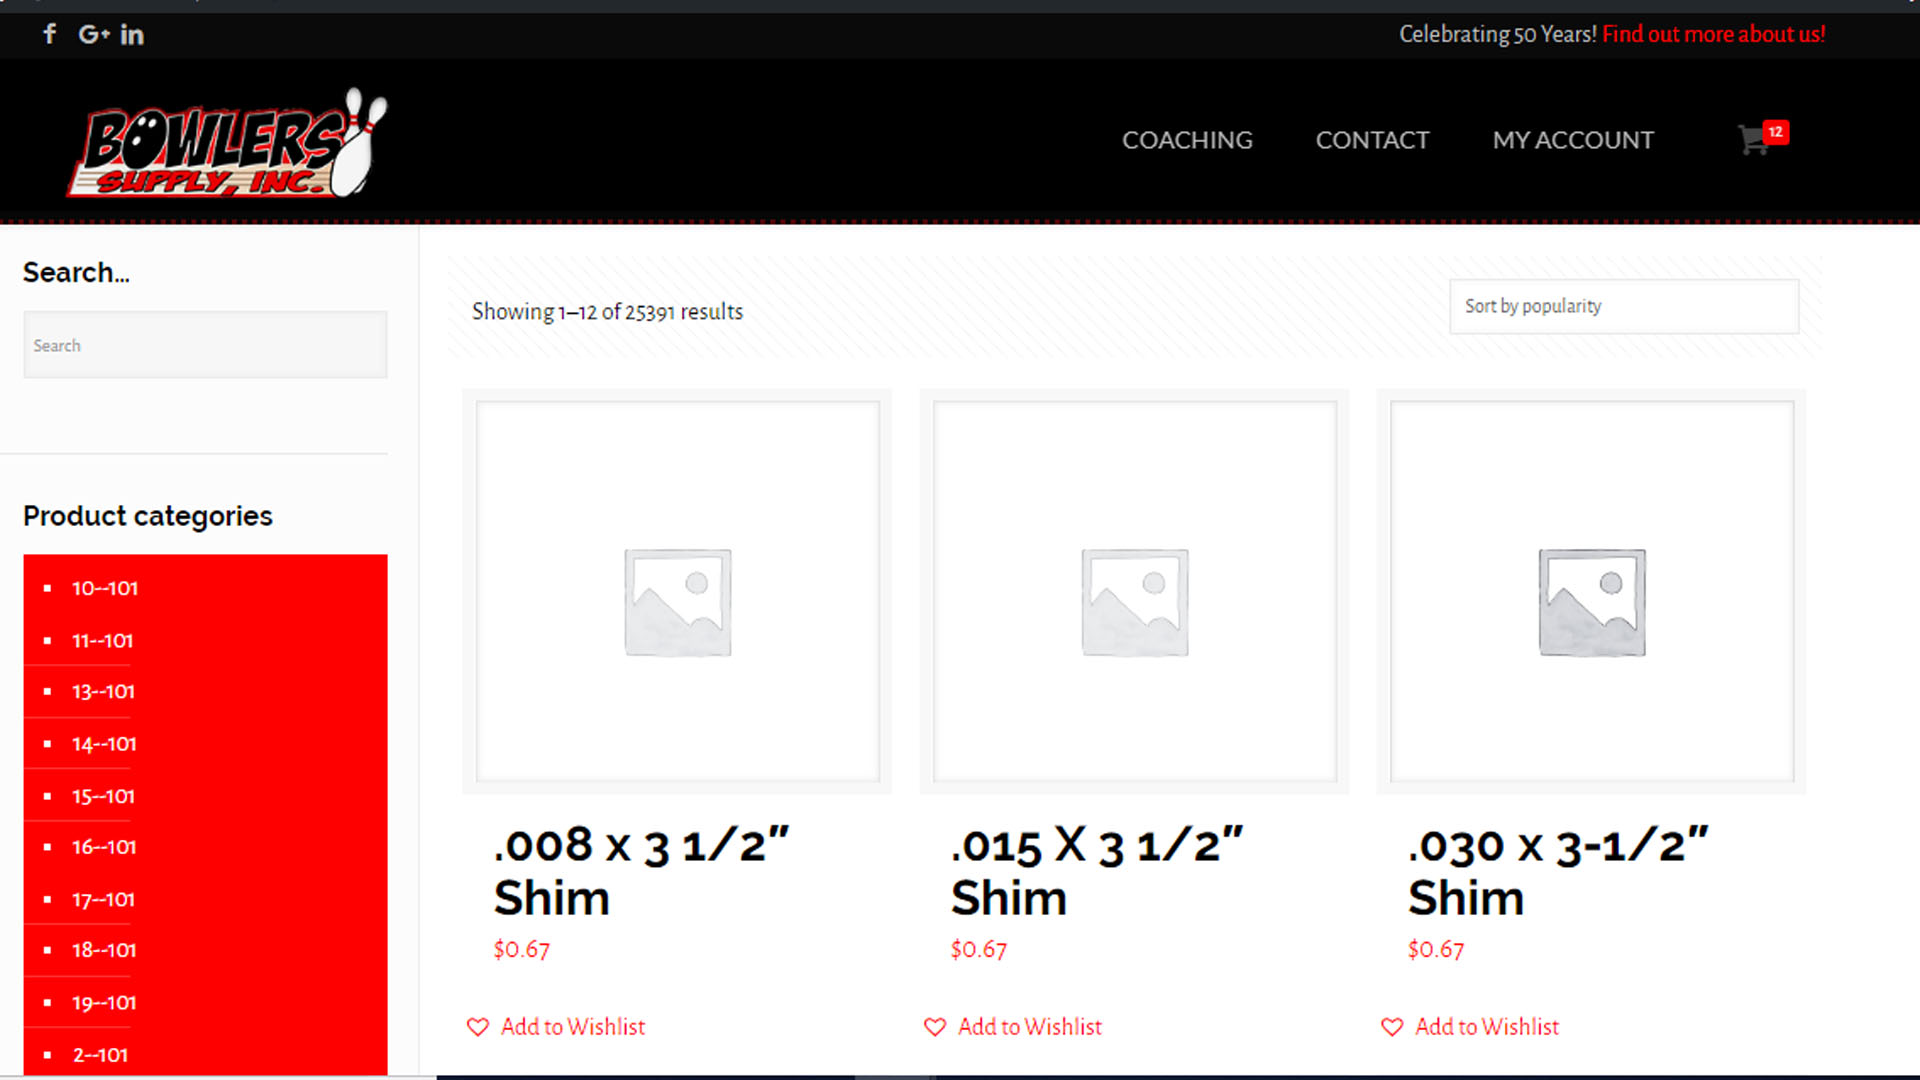The image size is (1920, 1080).
Task: Add .008 x 3 1/2" Shim to Wishlist
Action: pos(573,1027)
